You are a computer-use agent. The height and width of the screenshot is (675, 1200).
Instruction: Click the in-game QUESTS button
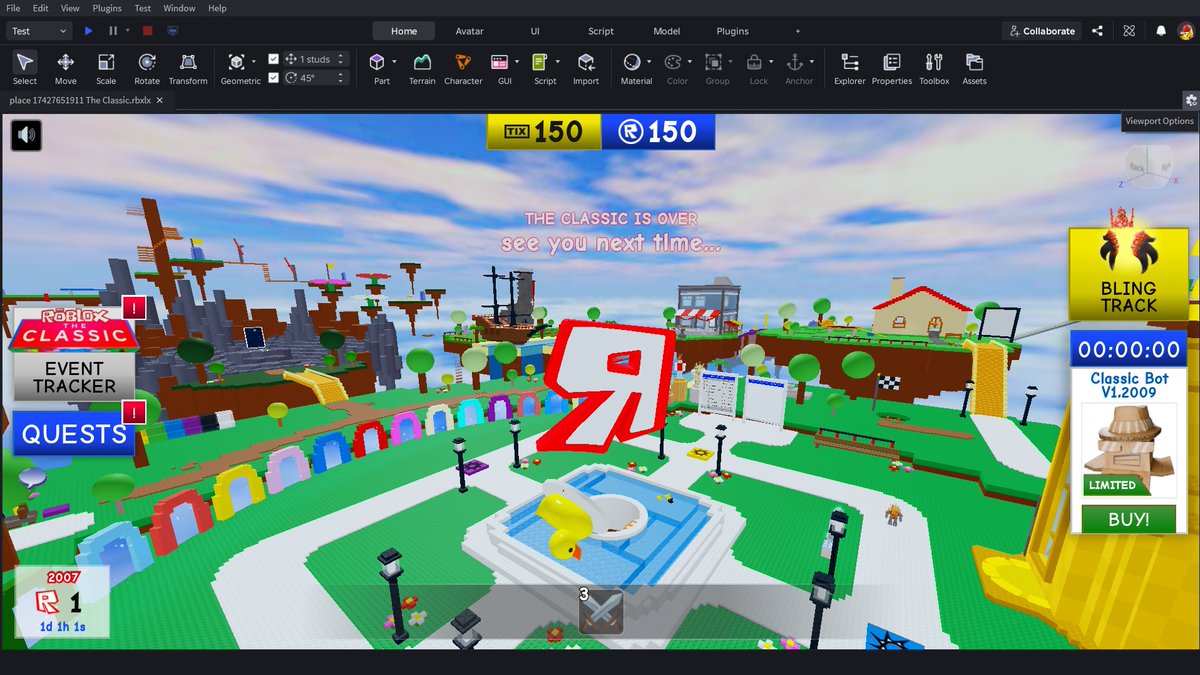pos(74,434)
